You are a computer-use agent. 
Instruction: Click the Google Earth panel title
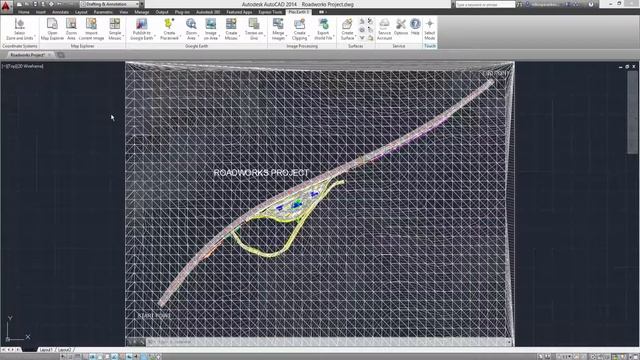point(197,46)
